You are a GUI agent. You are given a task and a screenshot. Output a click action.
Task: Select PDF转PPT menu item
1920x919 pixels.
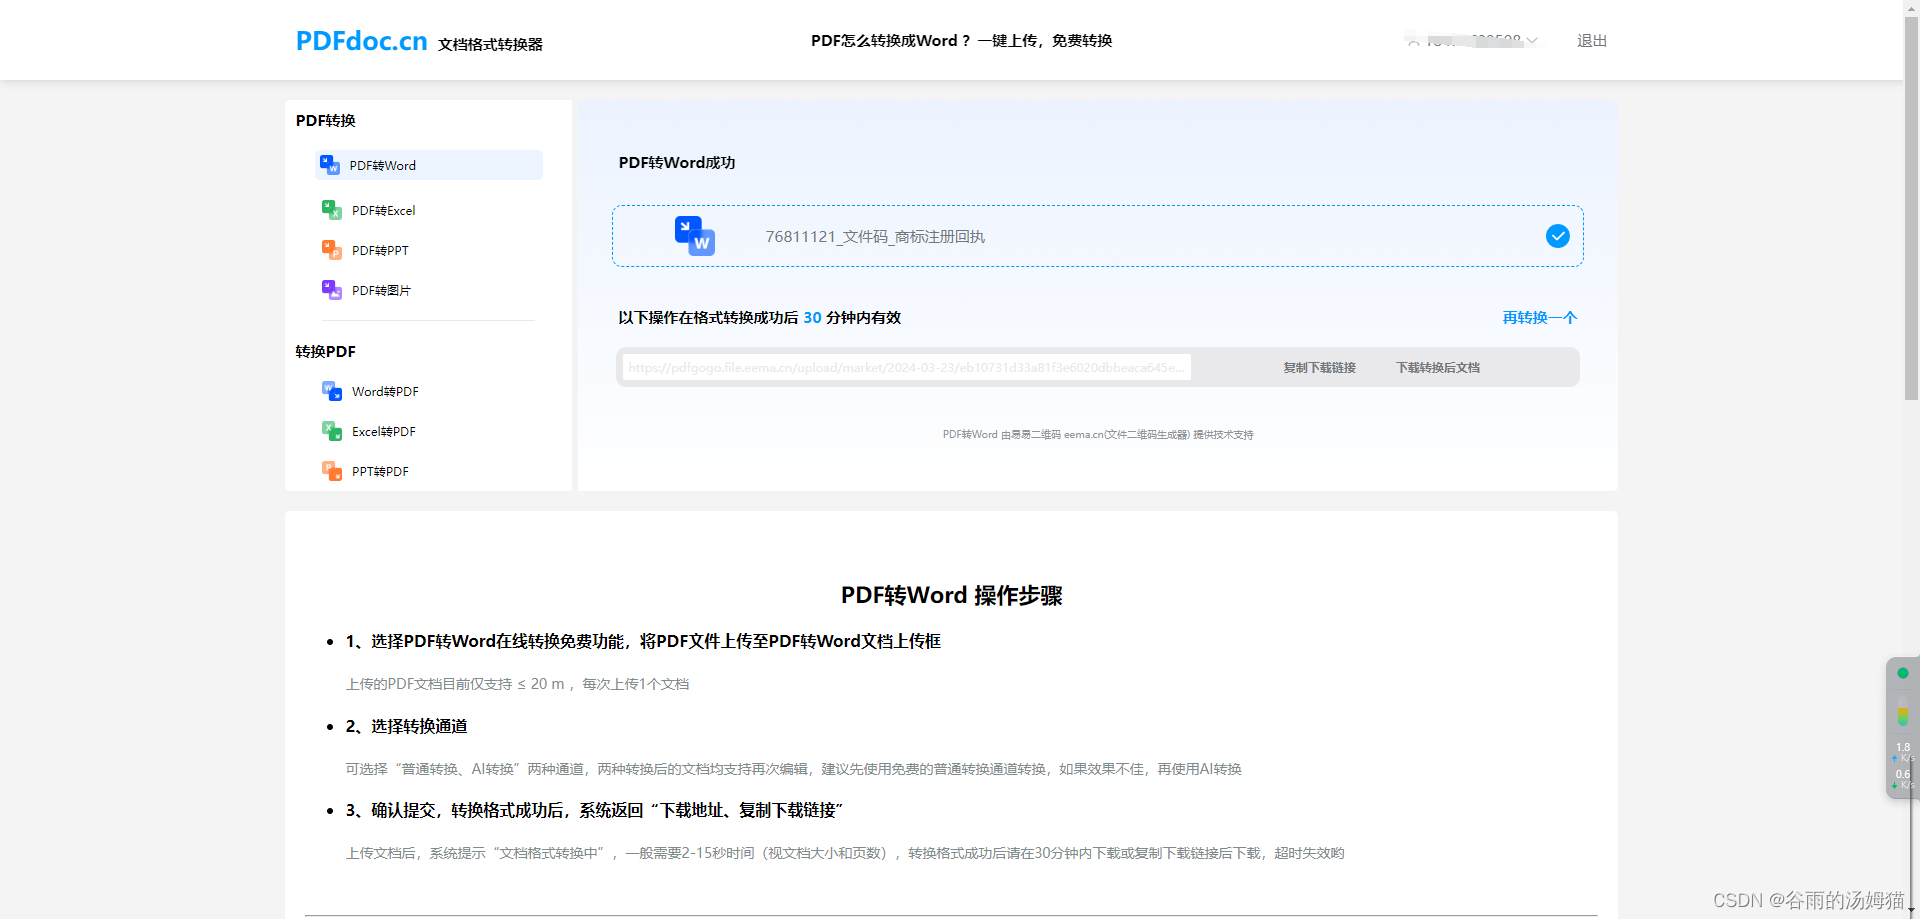(x=380, y=250)
